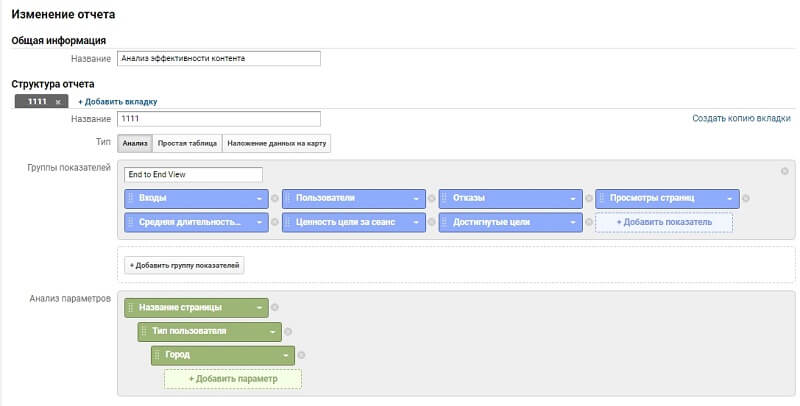Close the 1111 tab with its x
This screenshot has width=800, height=406.
[x=58, y=102]
